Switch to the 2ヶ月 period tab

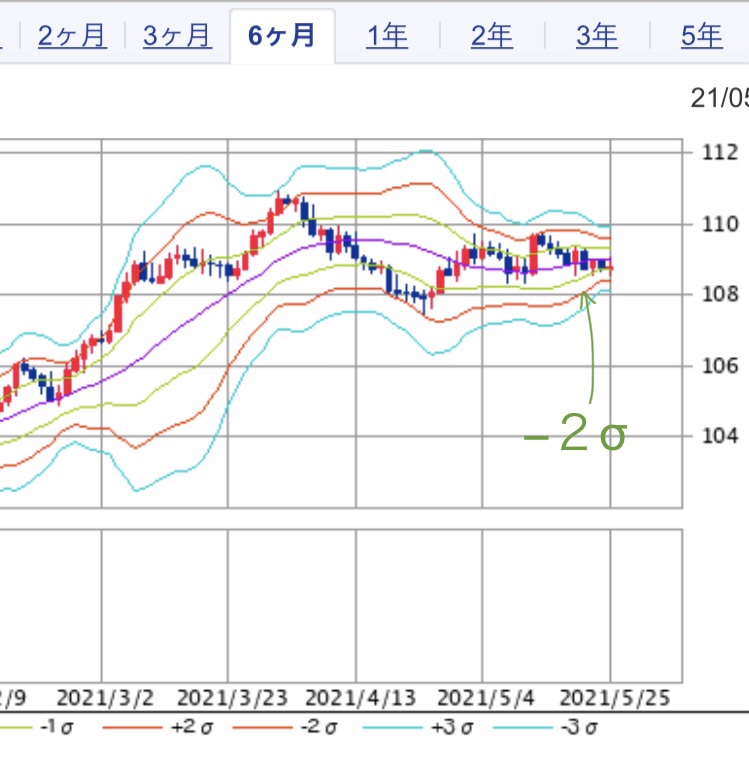coord(72,36)
